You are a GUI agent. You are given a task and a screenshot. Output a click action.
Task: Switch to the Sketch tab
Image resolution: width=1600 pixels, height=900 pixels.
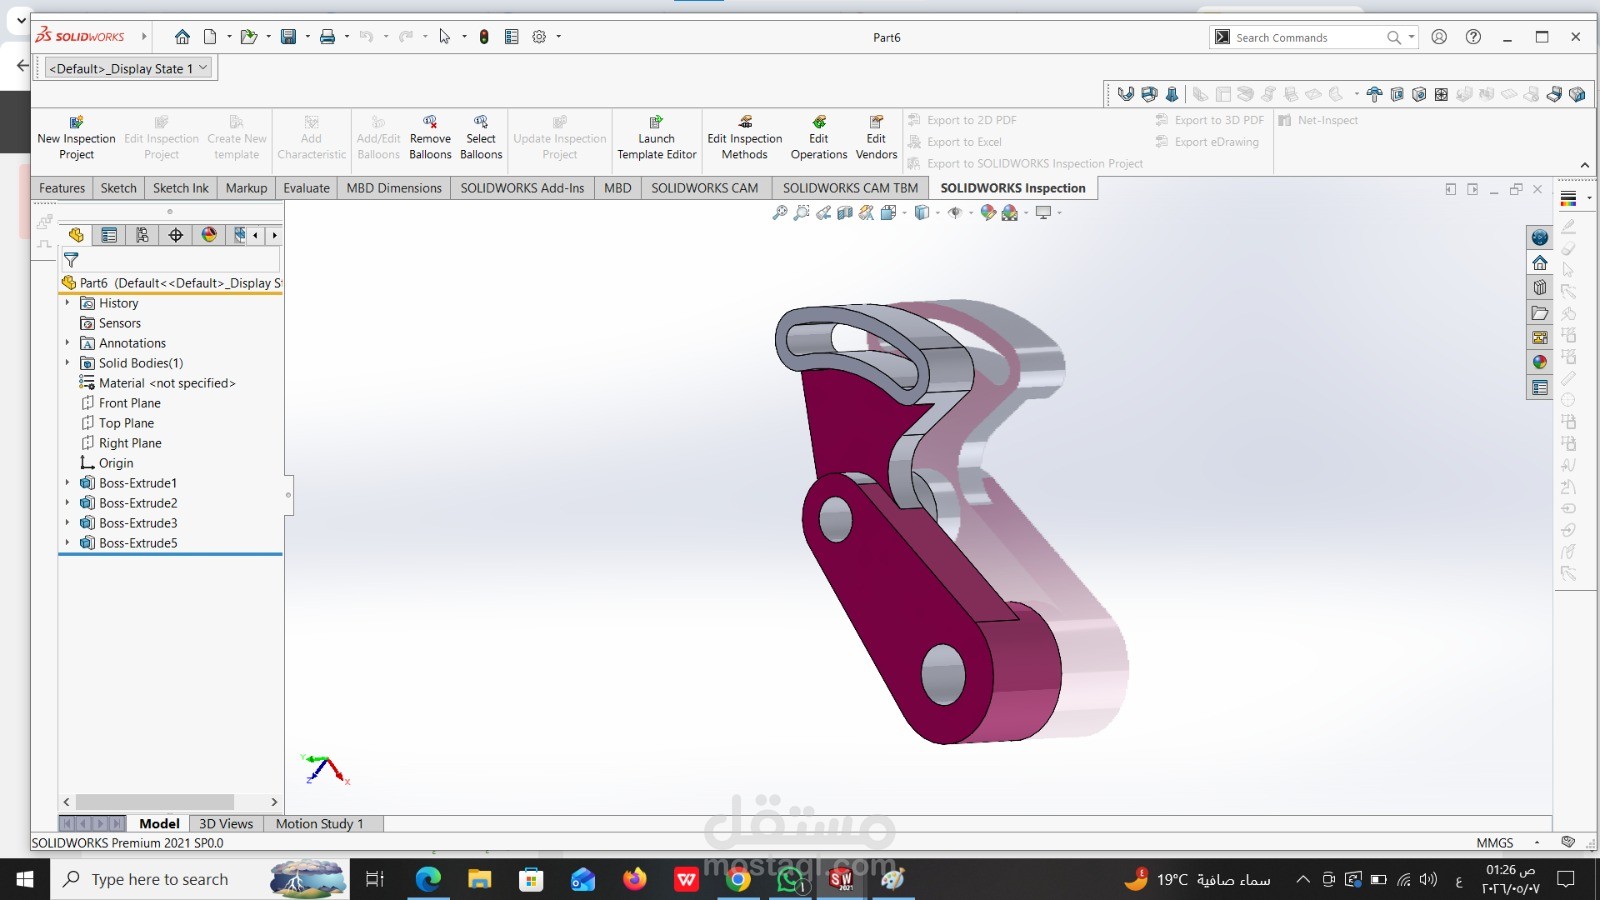click(x=118, y=188)
